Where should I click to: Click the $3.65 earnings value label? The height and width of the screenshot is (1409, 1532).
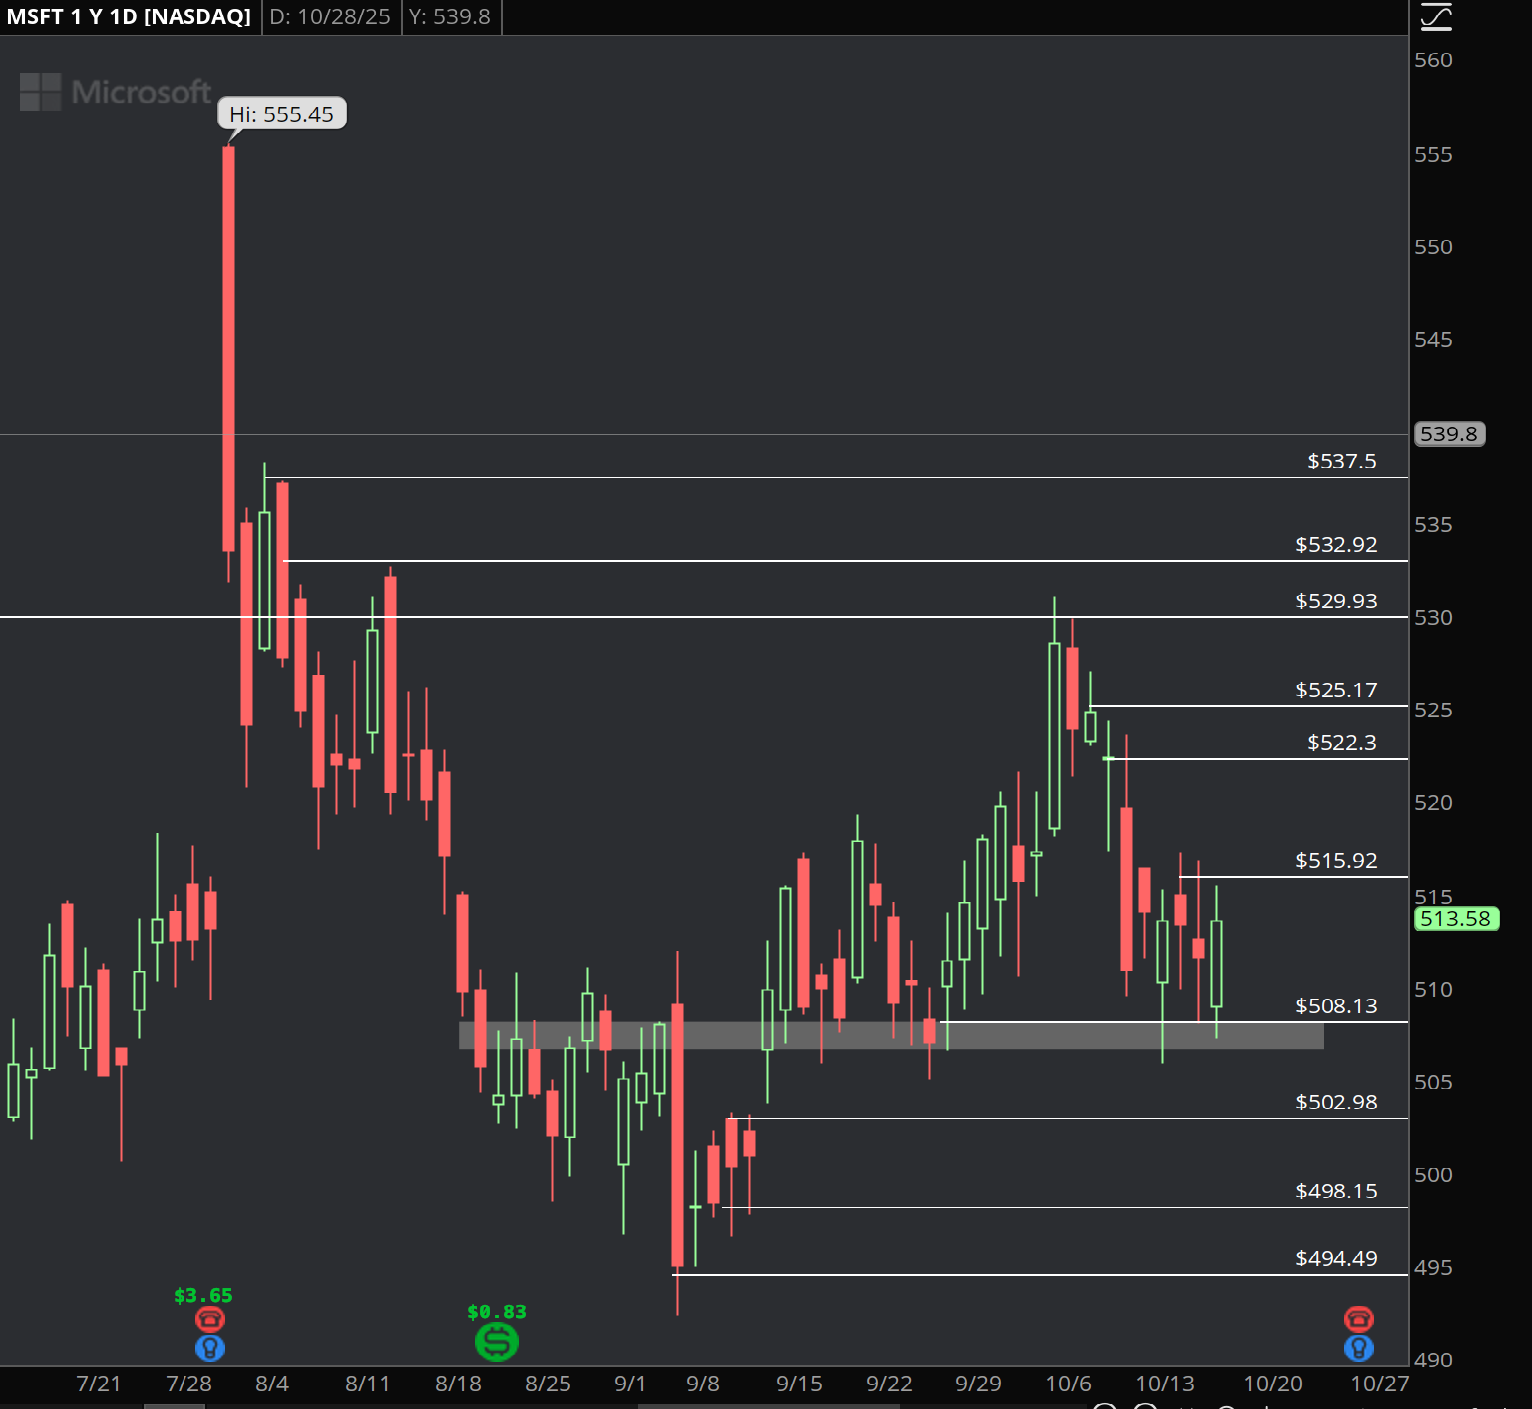[203, 1296]
